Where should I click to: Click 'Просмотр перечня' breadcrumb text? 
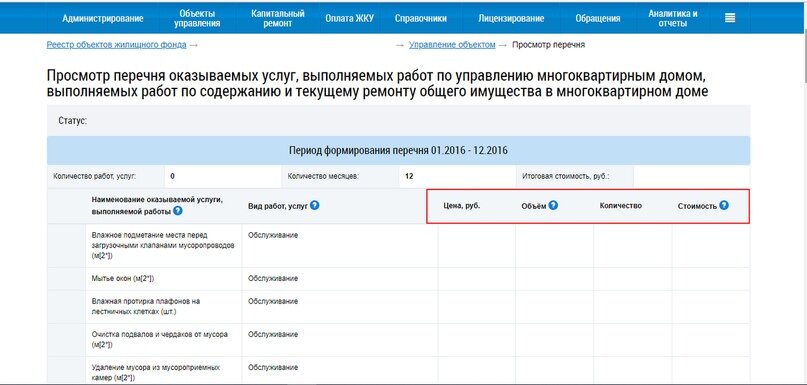coord(548,45)
